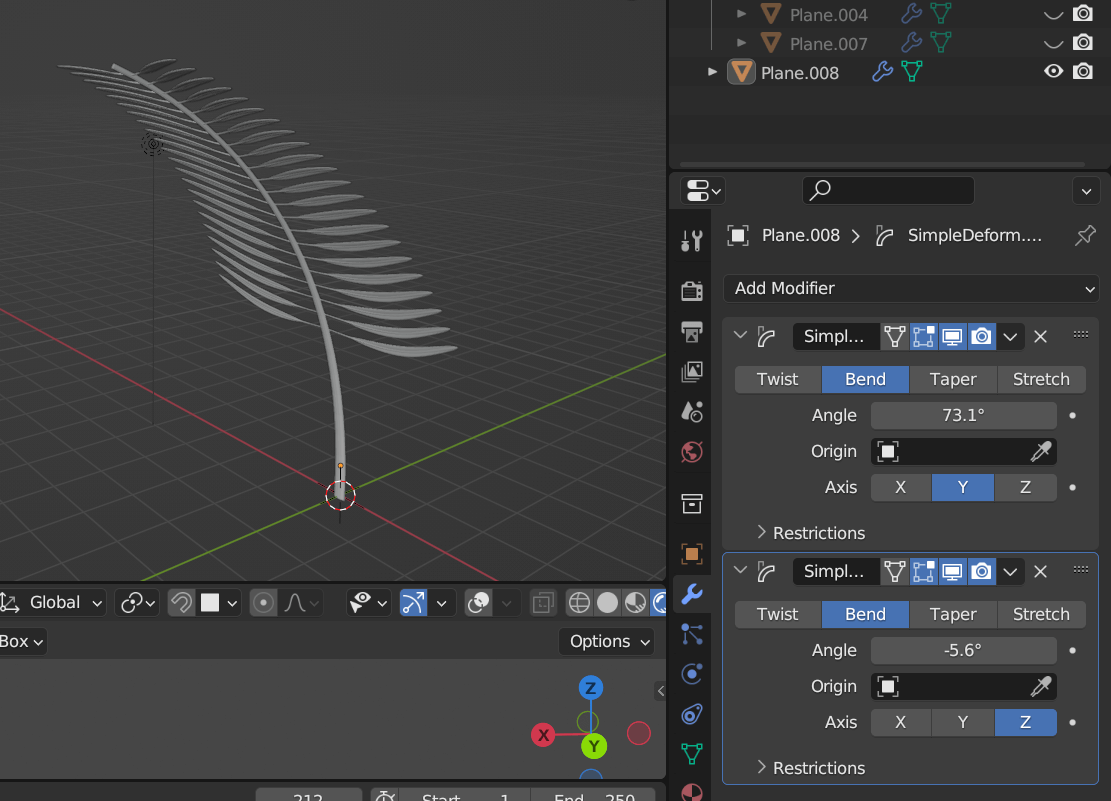Toggle hidden eye of Plane.007
This screenshot has height=801, width=1111.
click(x=1054, y=44)
